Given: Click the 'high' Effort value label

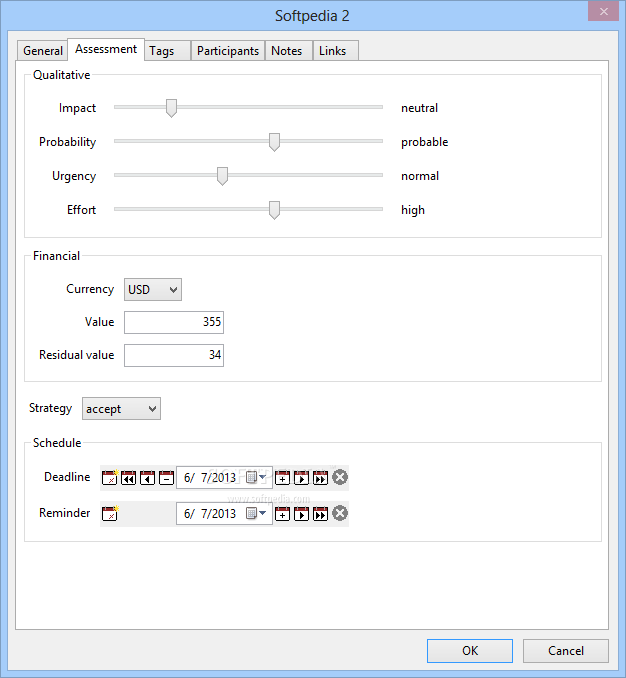Looking at the screenshot, I should tap(413, 210).
